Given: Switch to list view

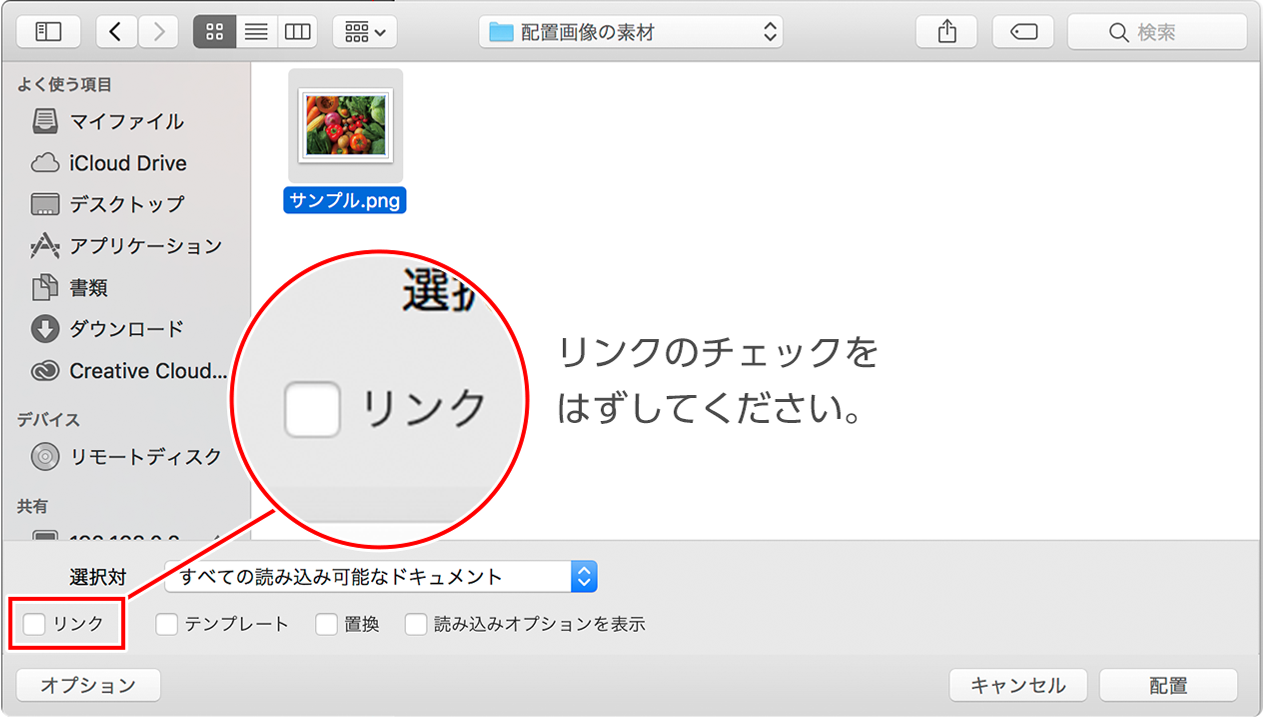Looking at the screenshot, I should [256, 32].
